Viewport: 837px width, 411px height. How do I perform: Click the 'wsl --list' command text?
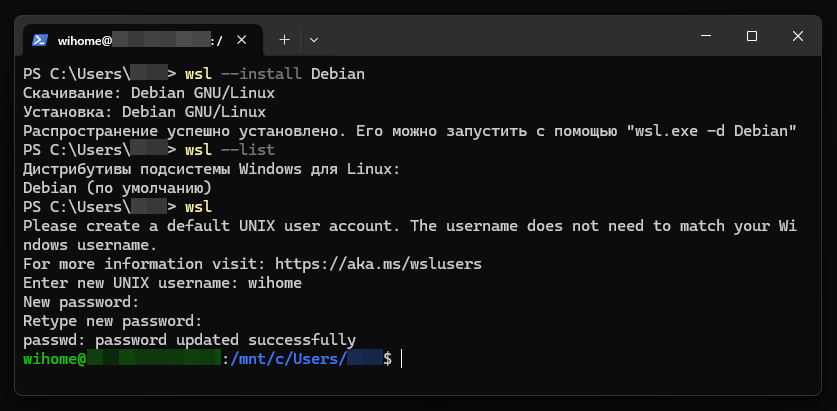point(230,149)
